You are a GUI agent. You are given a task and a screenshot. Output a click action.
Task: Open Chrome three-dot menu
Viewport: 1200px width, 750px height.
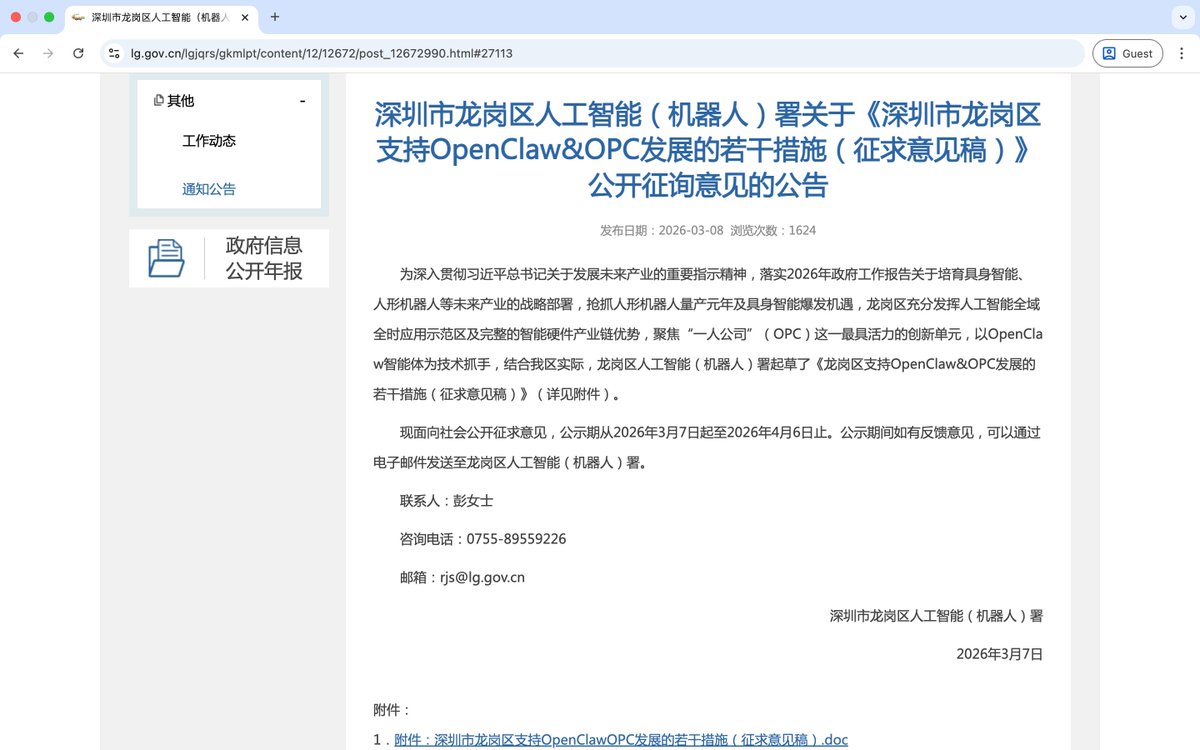point(1181,53)
